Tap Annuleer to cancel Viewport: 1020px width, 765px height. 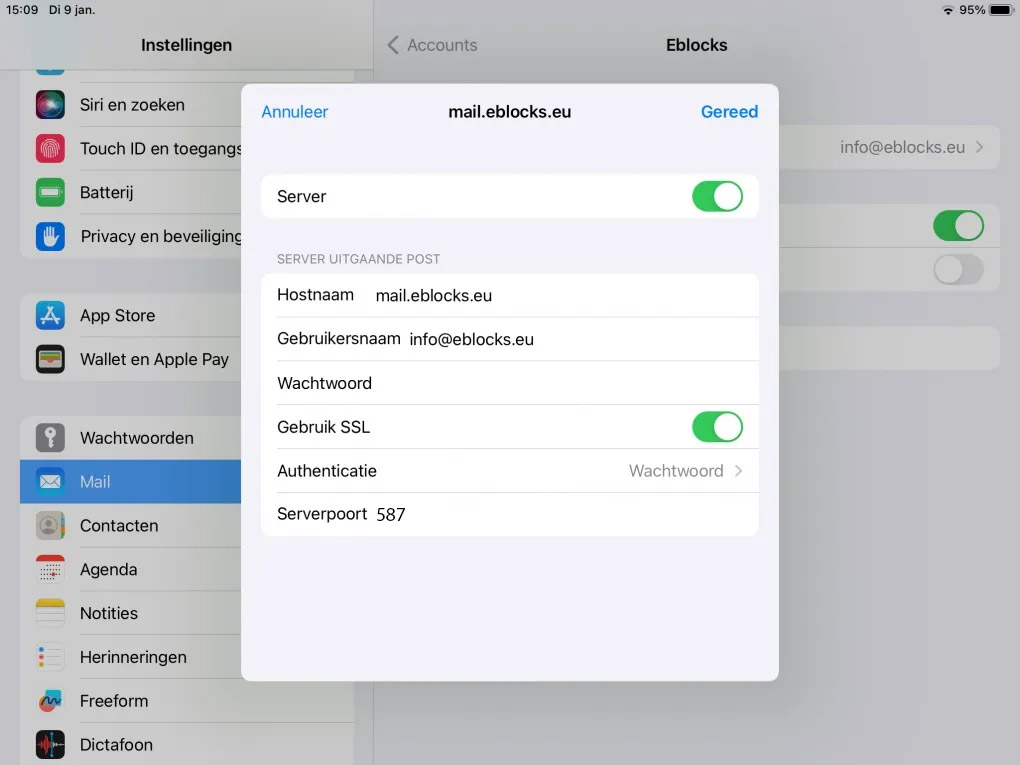pyautogui.click(x=294, y=112)
